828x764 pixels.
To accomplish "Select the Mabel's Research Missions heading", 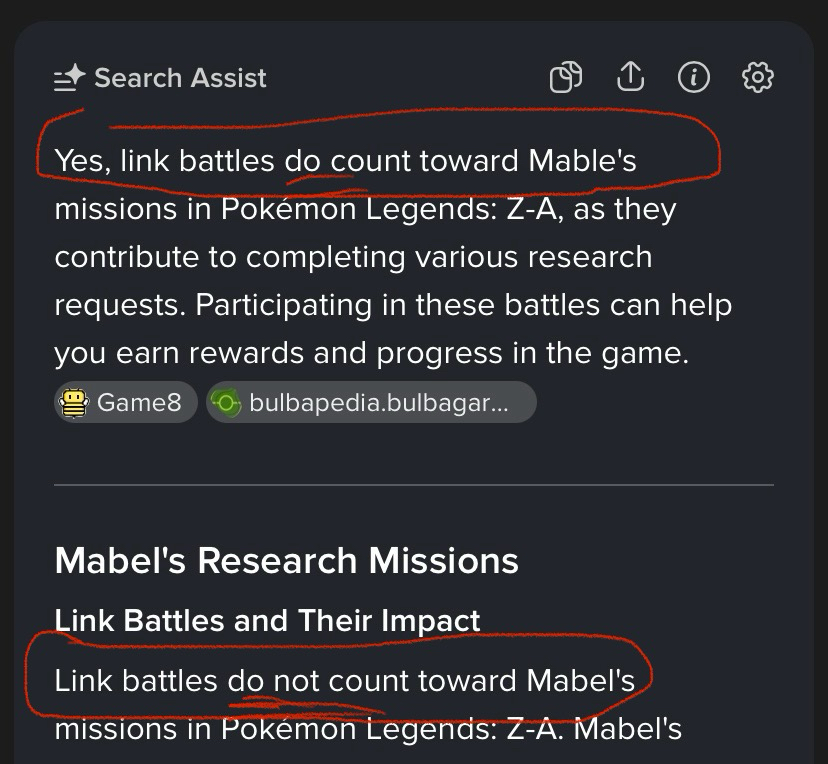I will coord(286,560).
